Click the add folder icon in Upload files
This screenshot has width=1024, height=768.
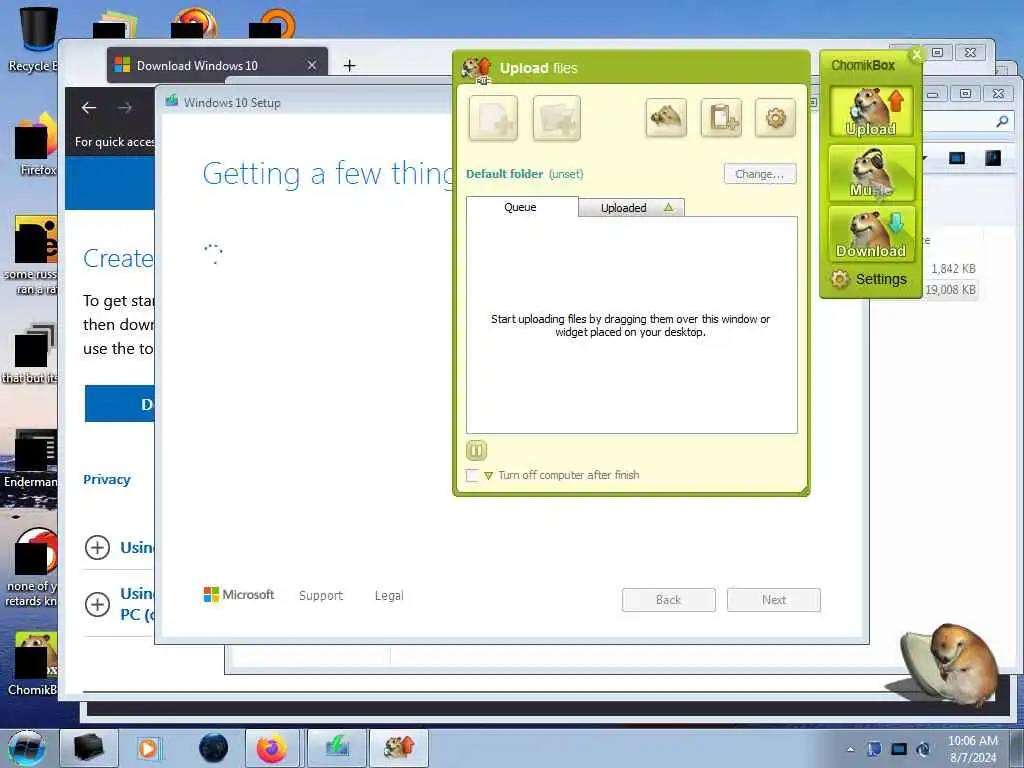point(556,118)
